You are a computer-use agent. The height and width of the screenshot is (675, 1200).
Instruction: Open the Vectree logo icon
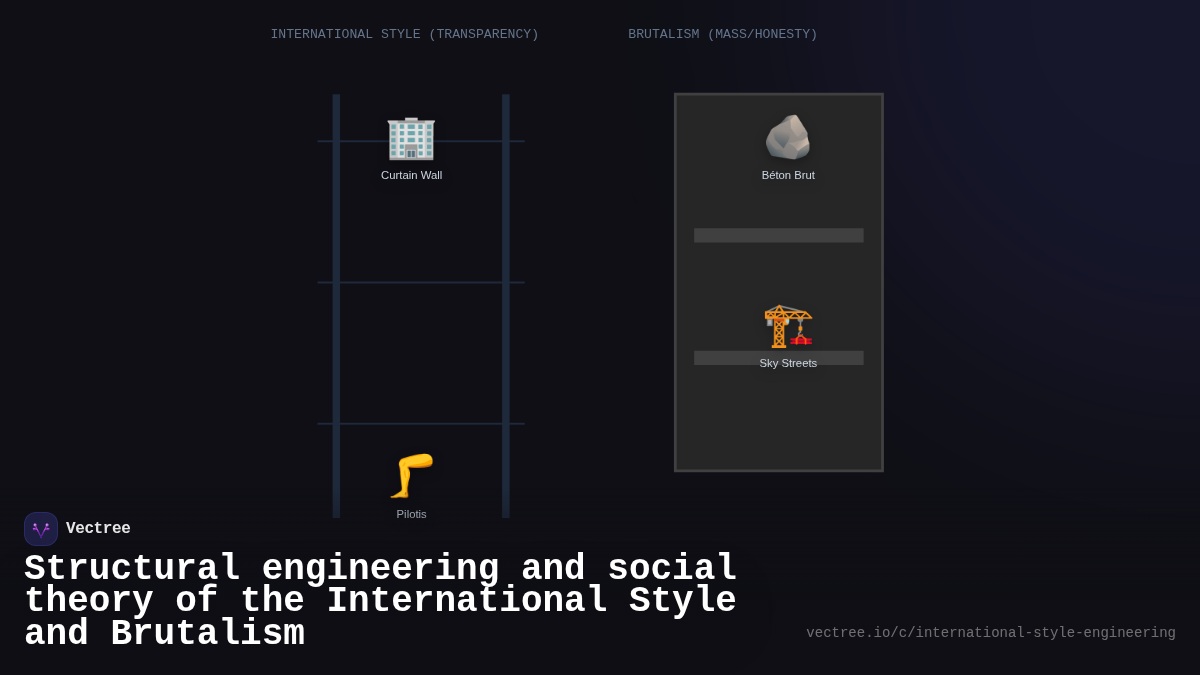[41, 528]
